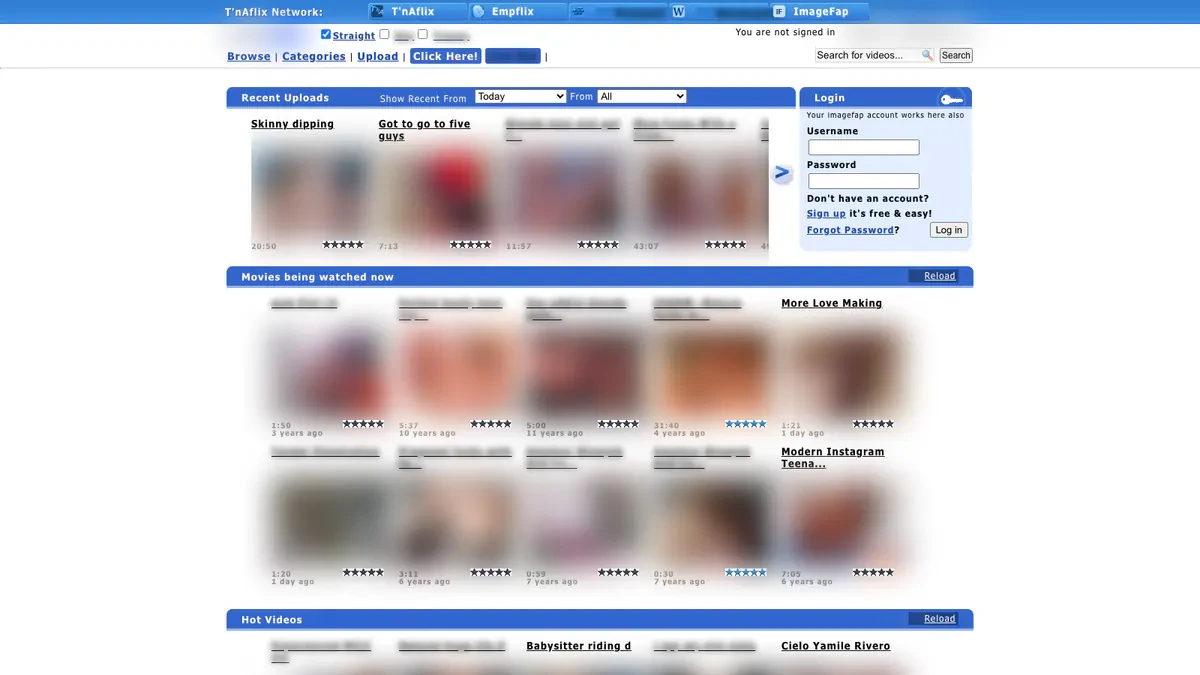This screenshot has height=675, width=1200.
Task: Click the blue star rating beside 31:40
Action: (x=745, y=424)
